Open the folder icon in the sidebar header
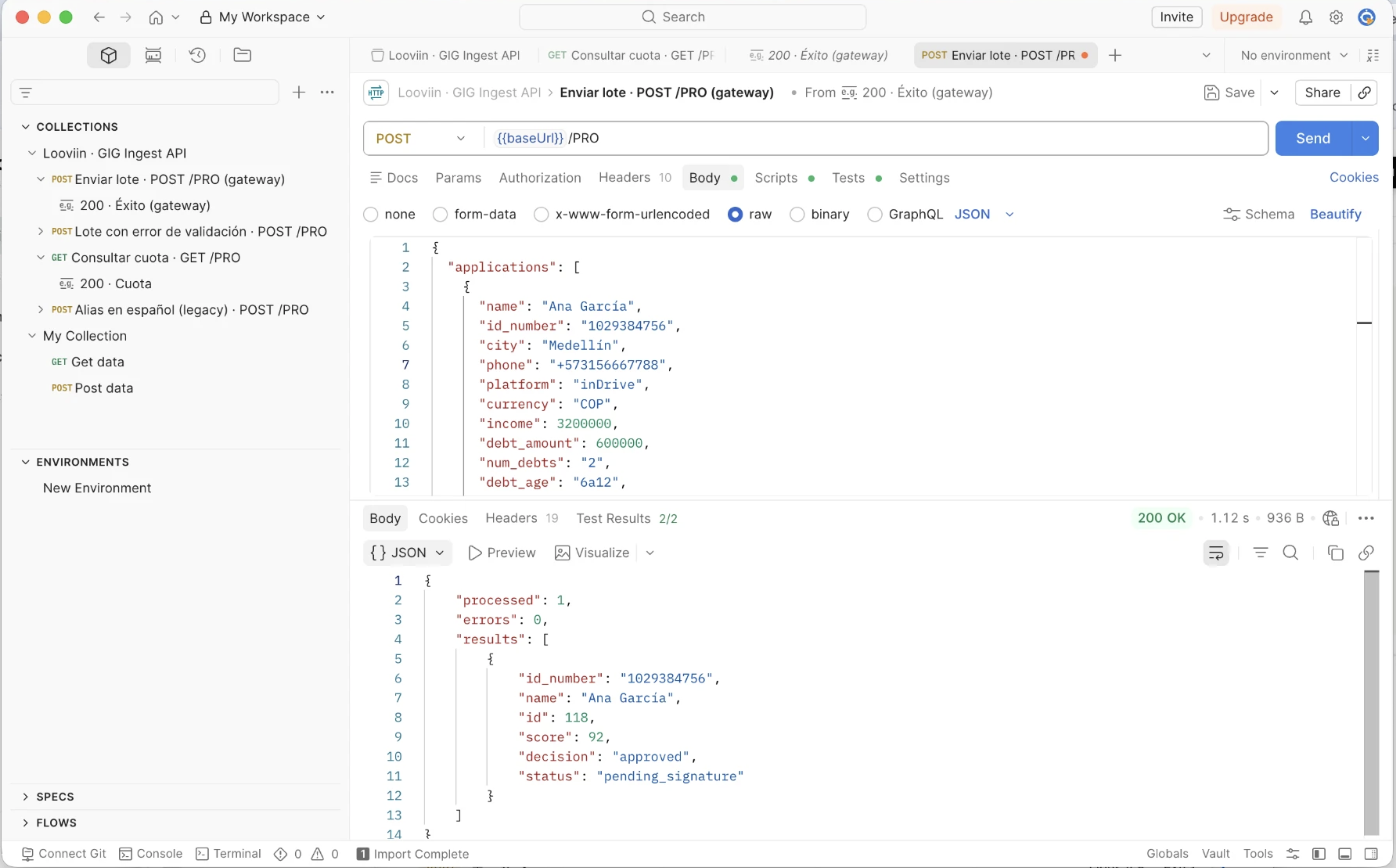 pyautogui.click(x=242, y=56)
